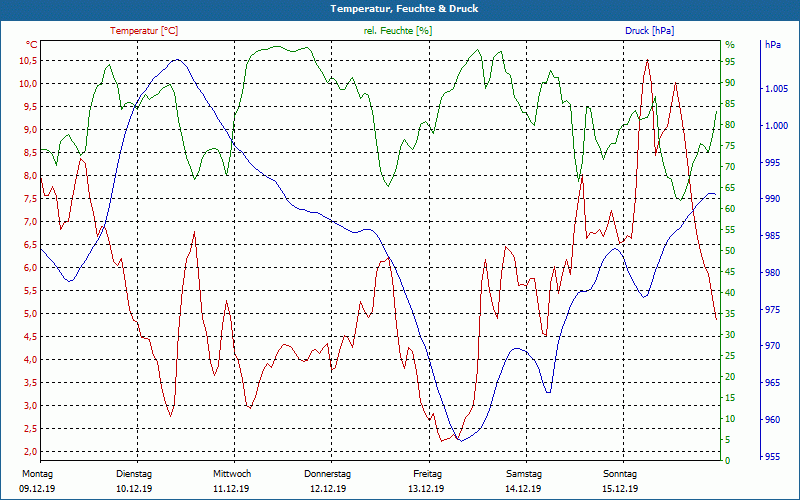Click '8,0' on the temperature axis
The image size is (800, 500).
tap(30, 176)
